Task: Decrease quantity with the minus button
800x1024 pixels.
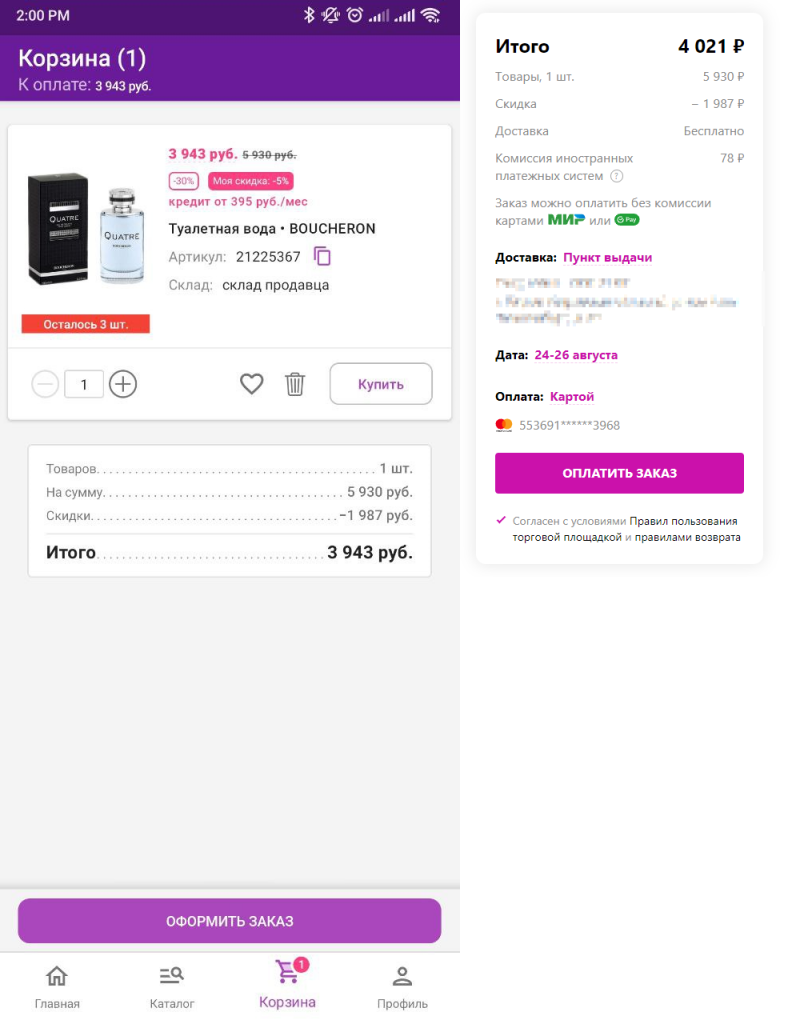Action: pyautogui.click(x=45, y=384)
